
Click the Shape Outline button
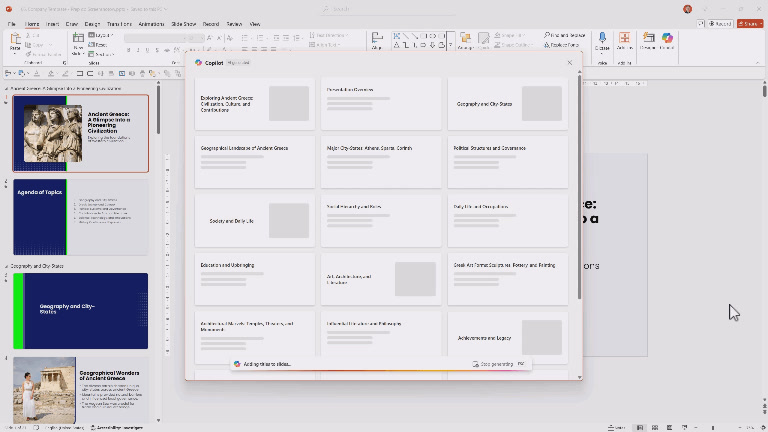coord(513,45)
